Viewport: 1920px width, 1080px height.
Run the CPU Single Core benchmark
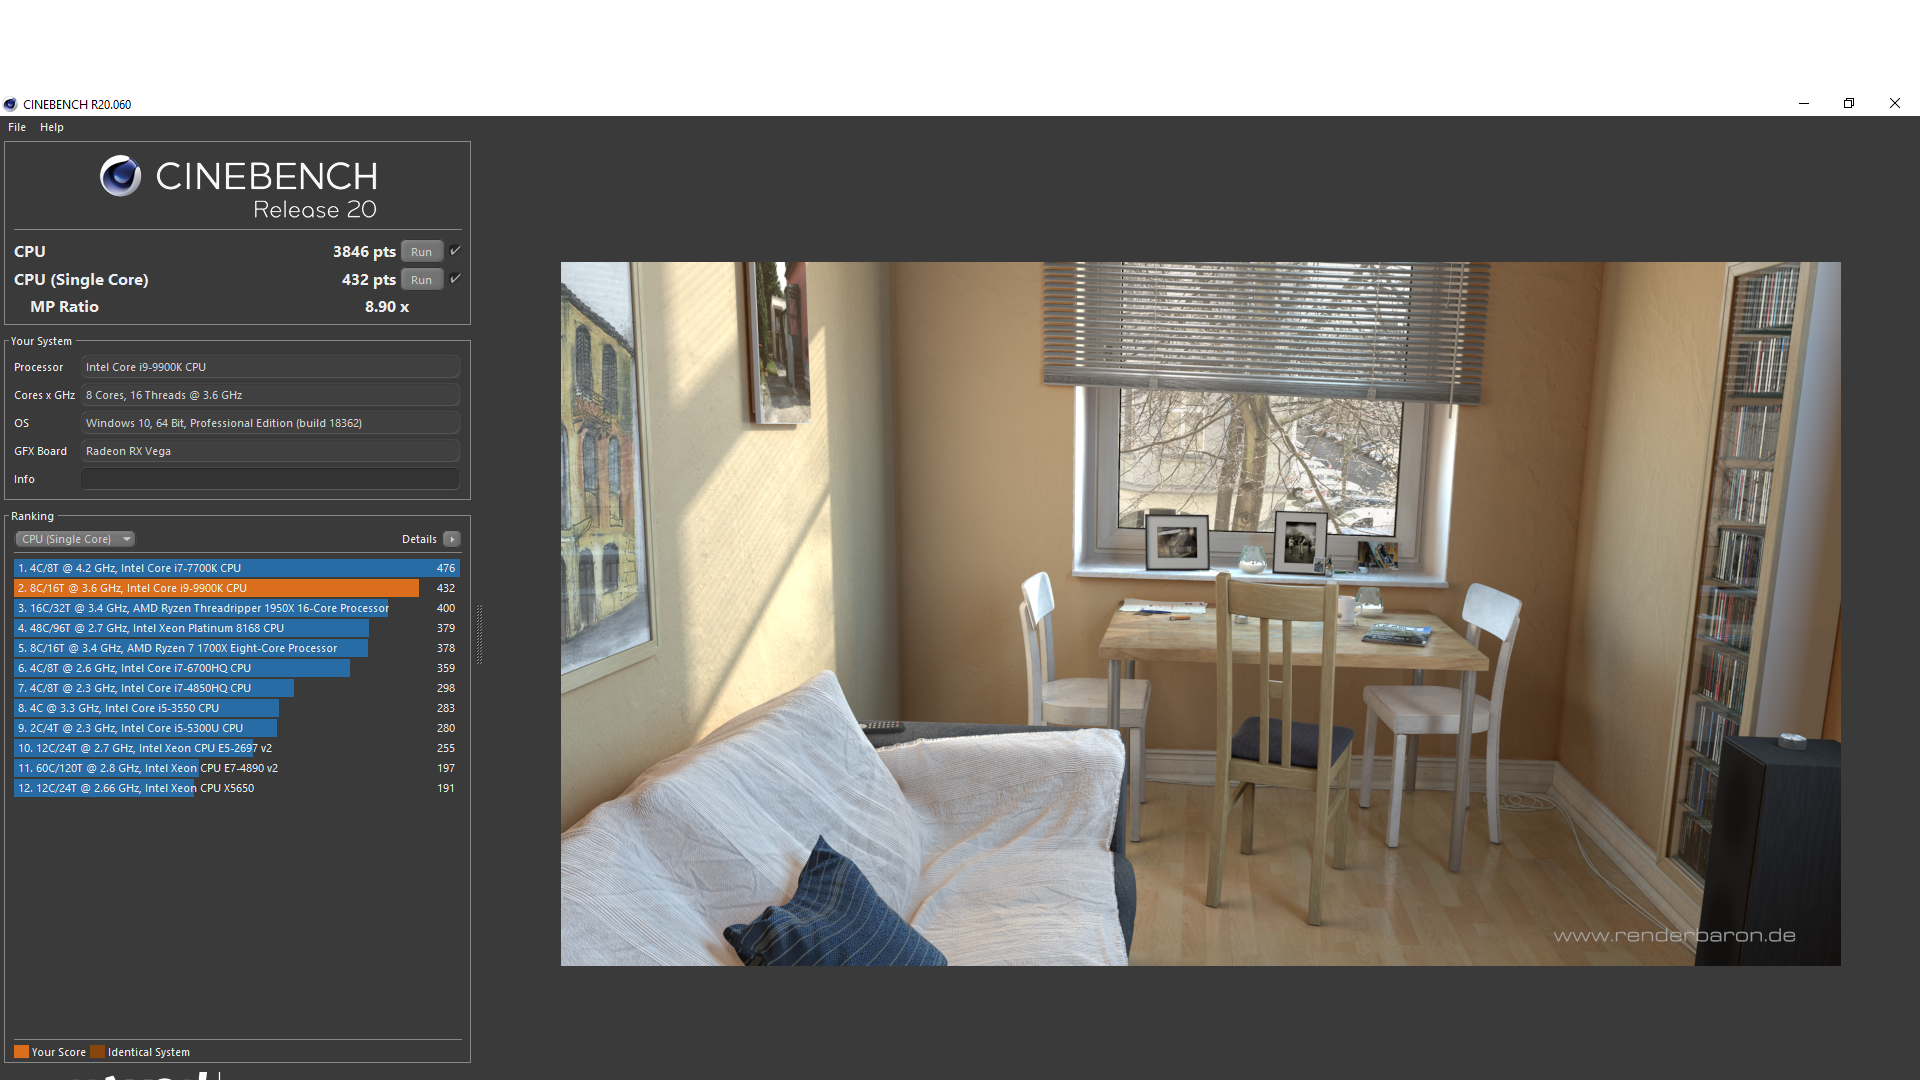click(421, 280)
